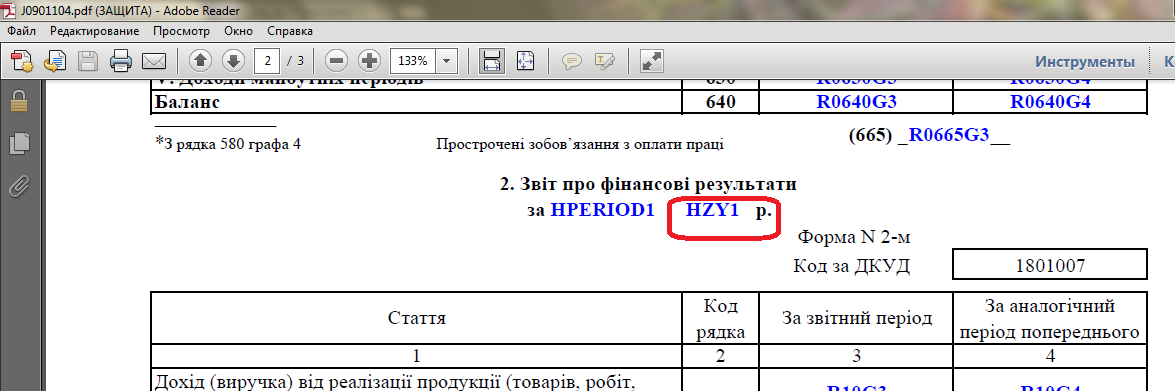
Task: Zoom out with the minus icon
Action: 337,60
